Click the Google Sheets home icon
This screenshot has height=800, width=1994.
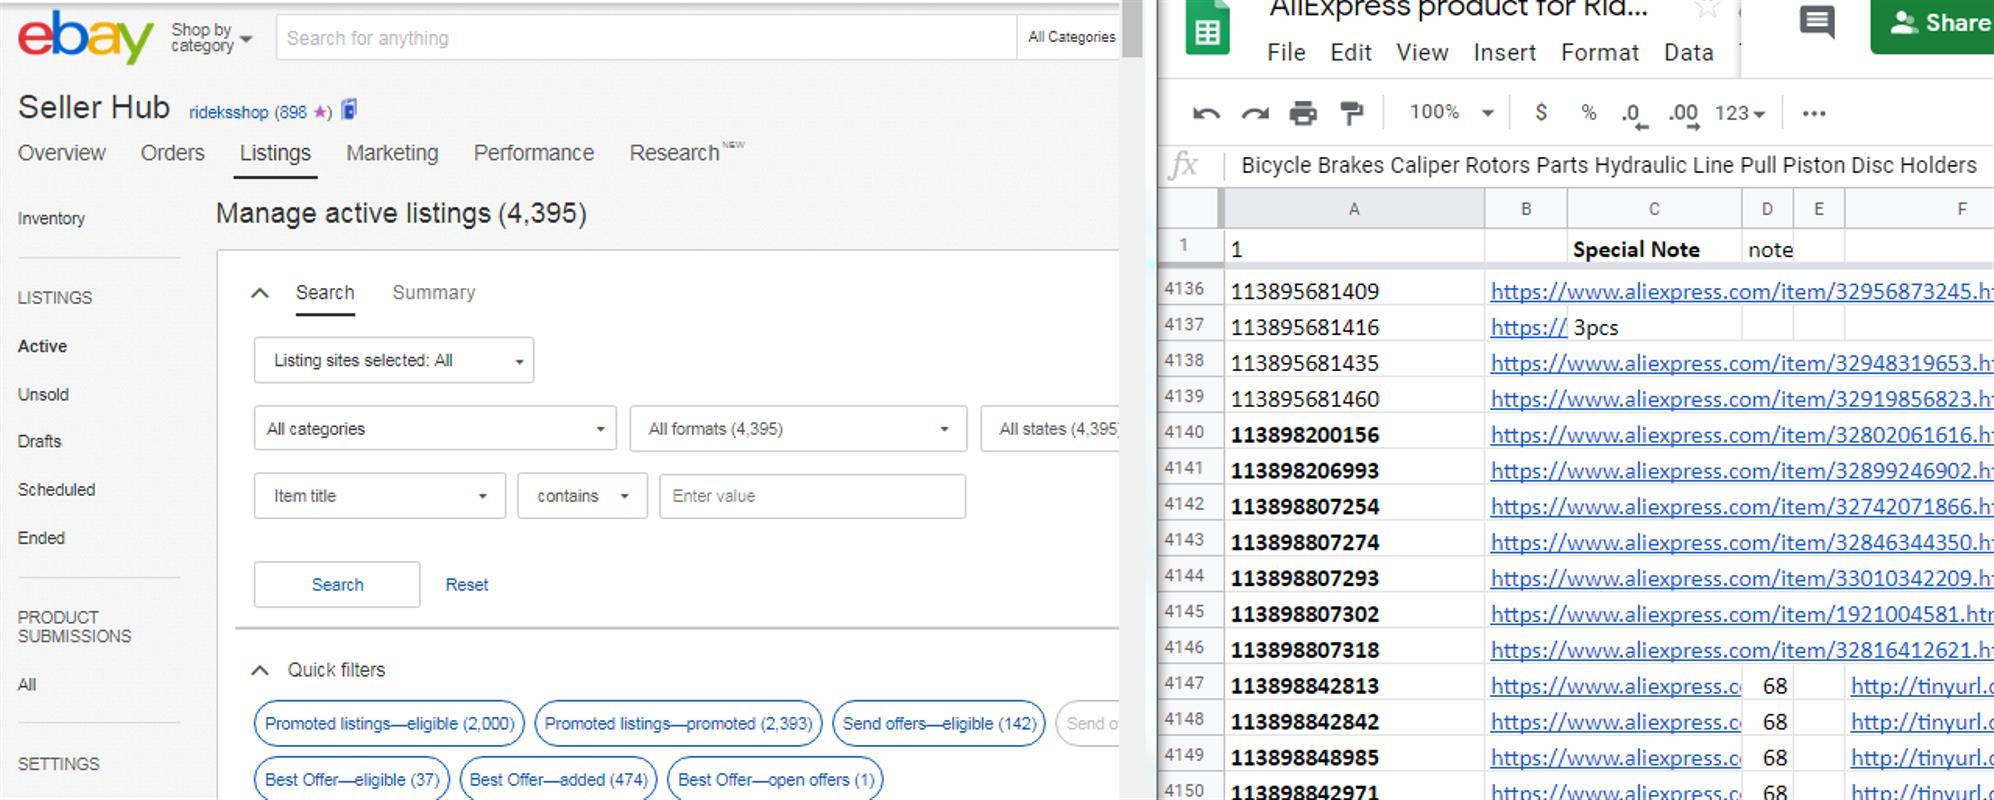(1207, 30)
